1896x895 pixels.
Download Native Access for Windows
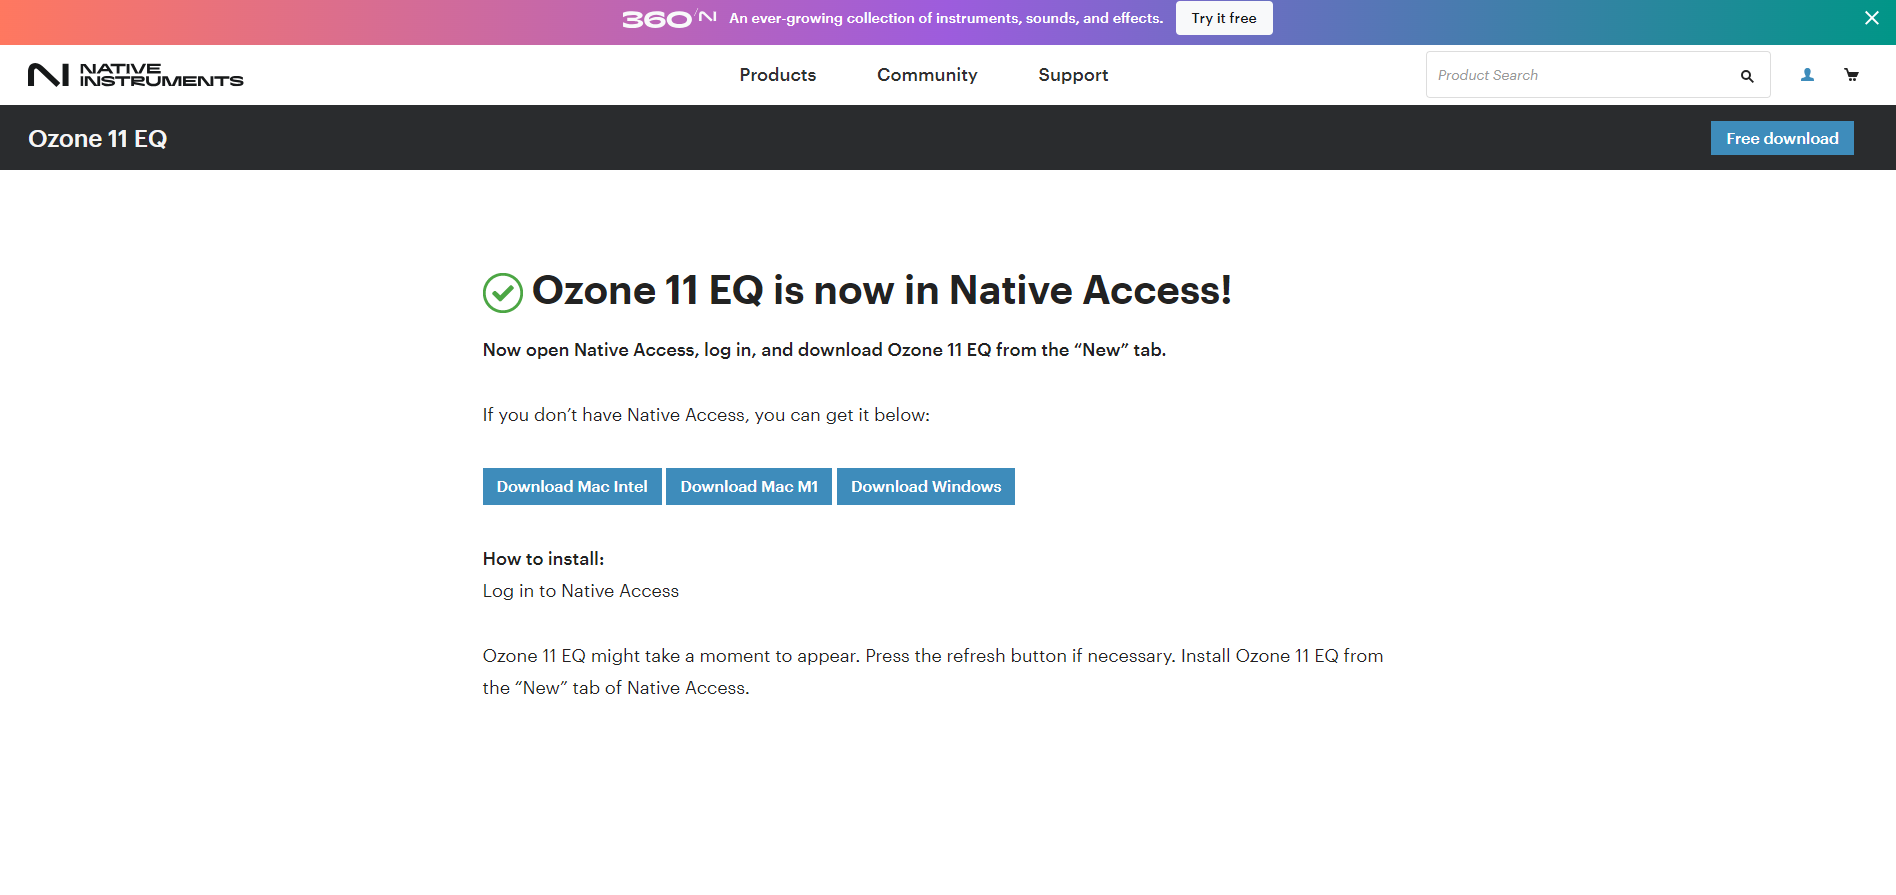(x=926, y=487)
